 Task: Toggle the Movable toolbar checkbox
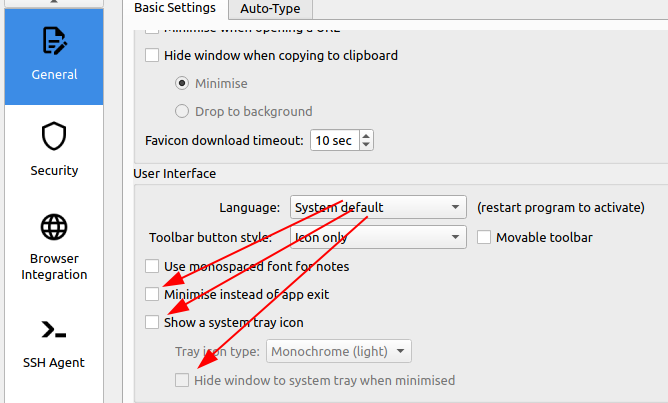pyautogui.click(x=484, y=238)
